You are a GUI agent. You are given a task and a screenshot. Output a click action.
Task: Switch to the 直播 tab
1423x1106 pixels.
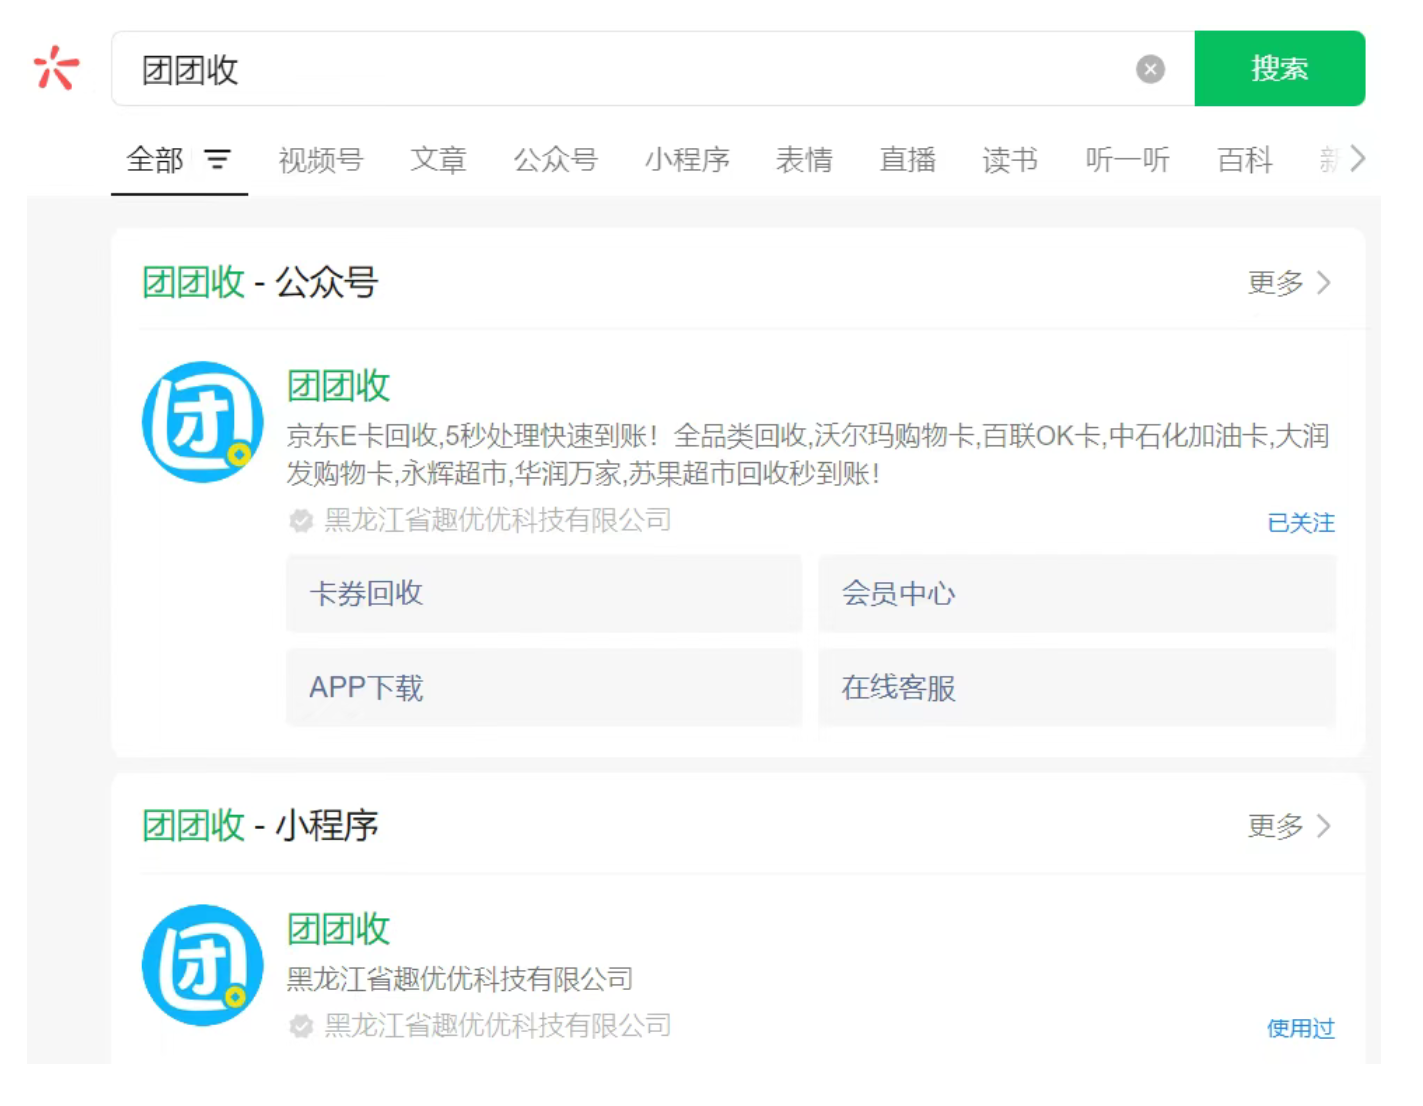pyautogui.click(x=907, y=160)
